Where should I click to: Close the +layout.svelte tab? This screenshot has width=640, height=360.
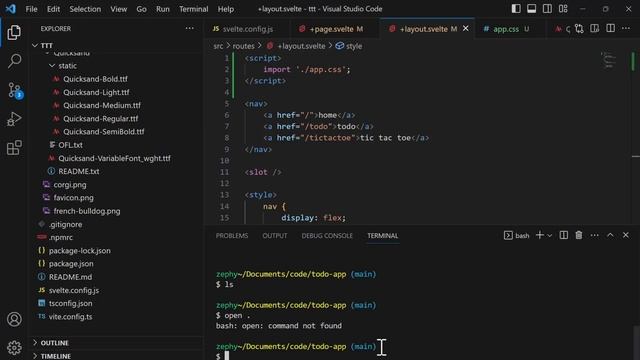point(466,29)
